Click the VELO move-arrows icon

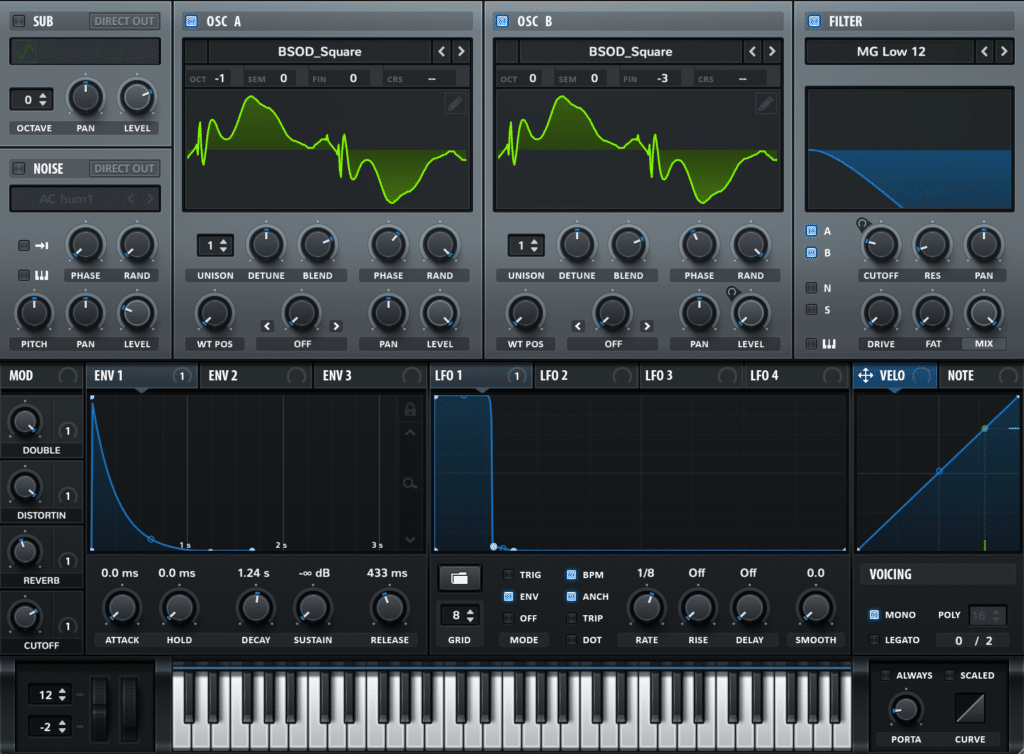(865, 376)
